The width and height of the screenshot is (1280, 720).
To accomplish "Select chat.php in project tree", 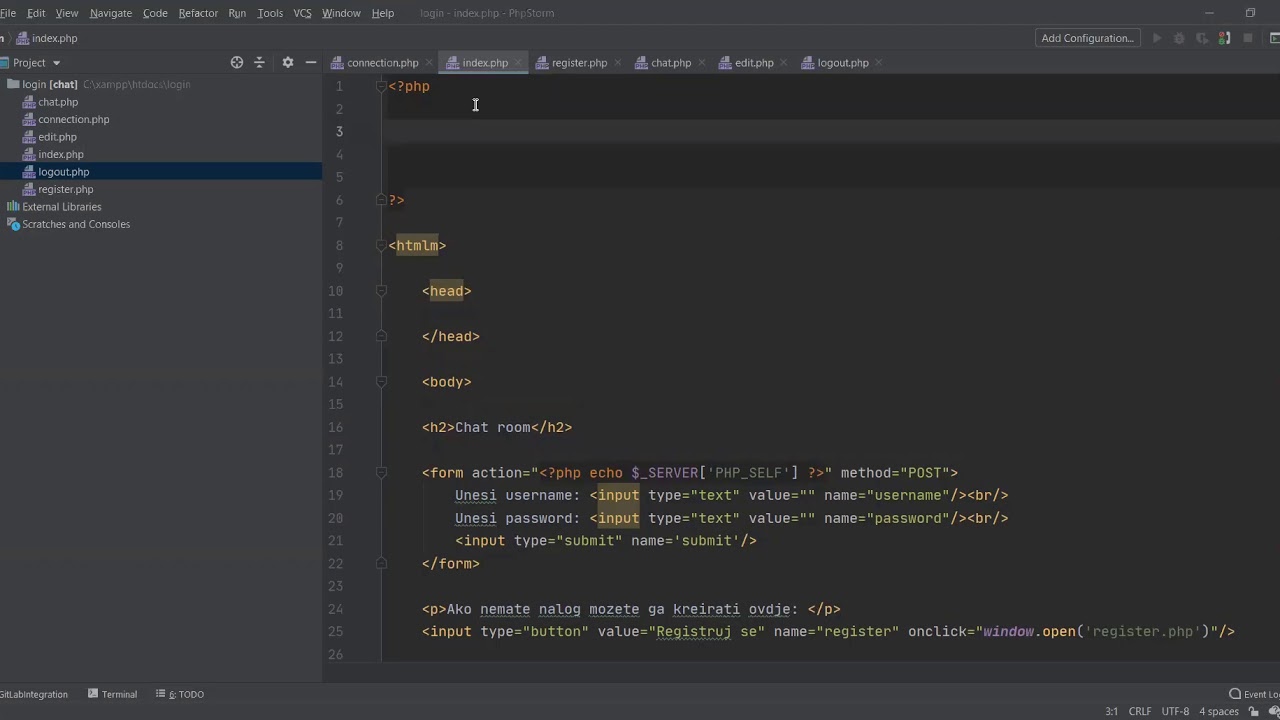I will click(58, 102).
